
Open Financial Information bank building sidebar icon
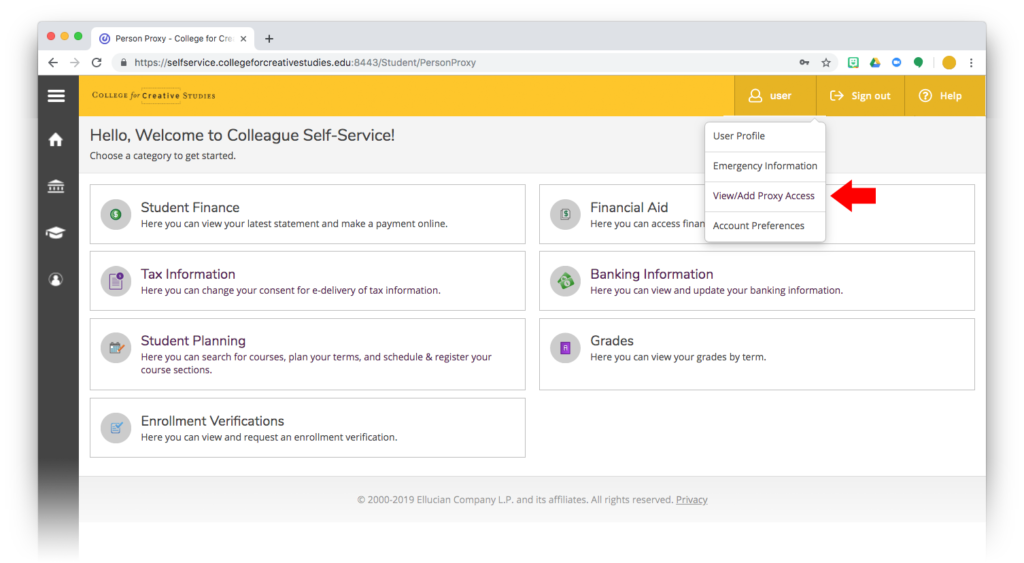[57, 186]
